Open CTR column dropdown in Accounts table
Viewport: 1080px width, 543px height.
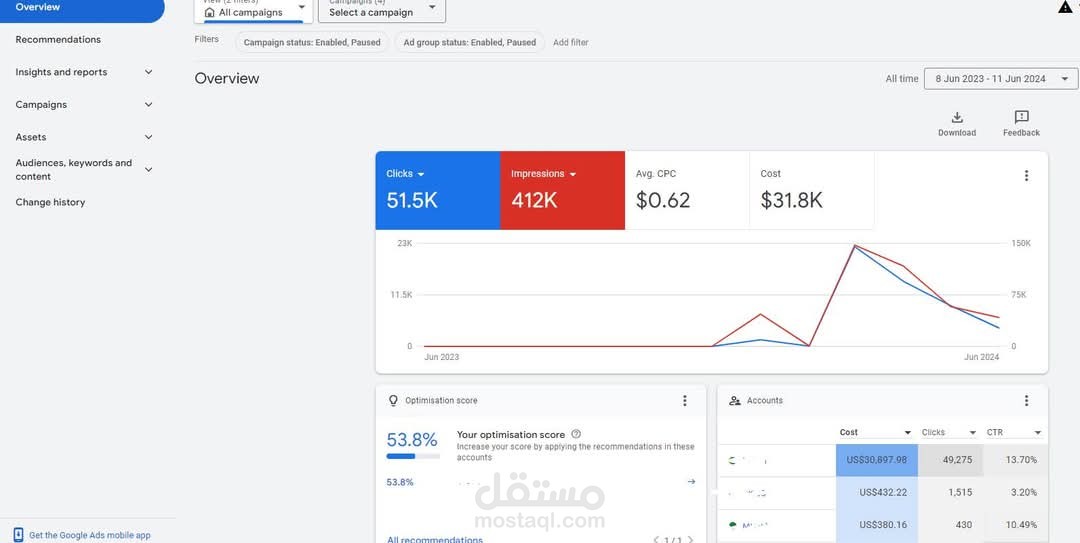click(1037, 433)
